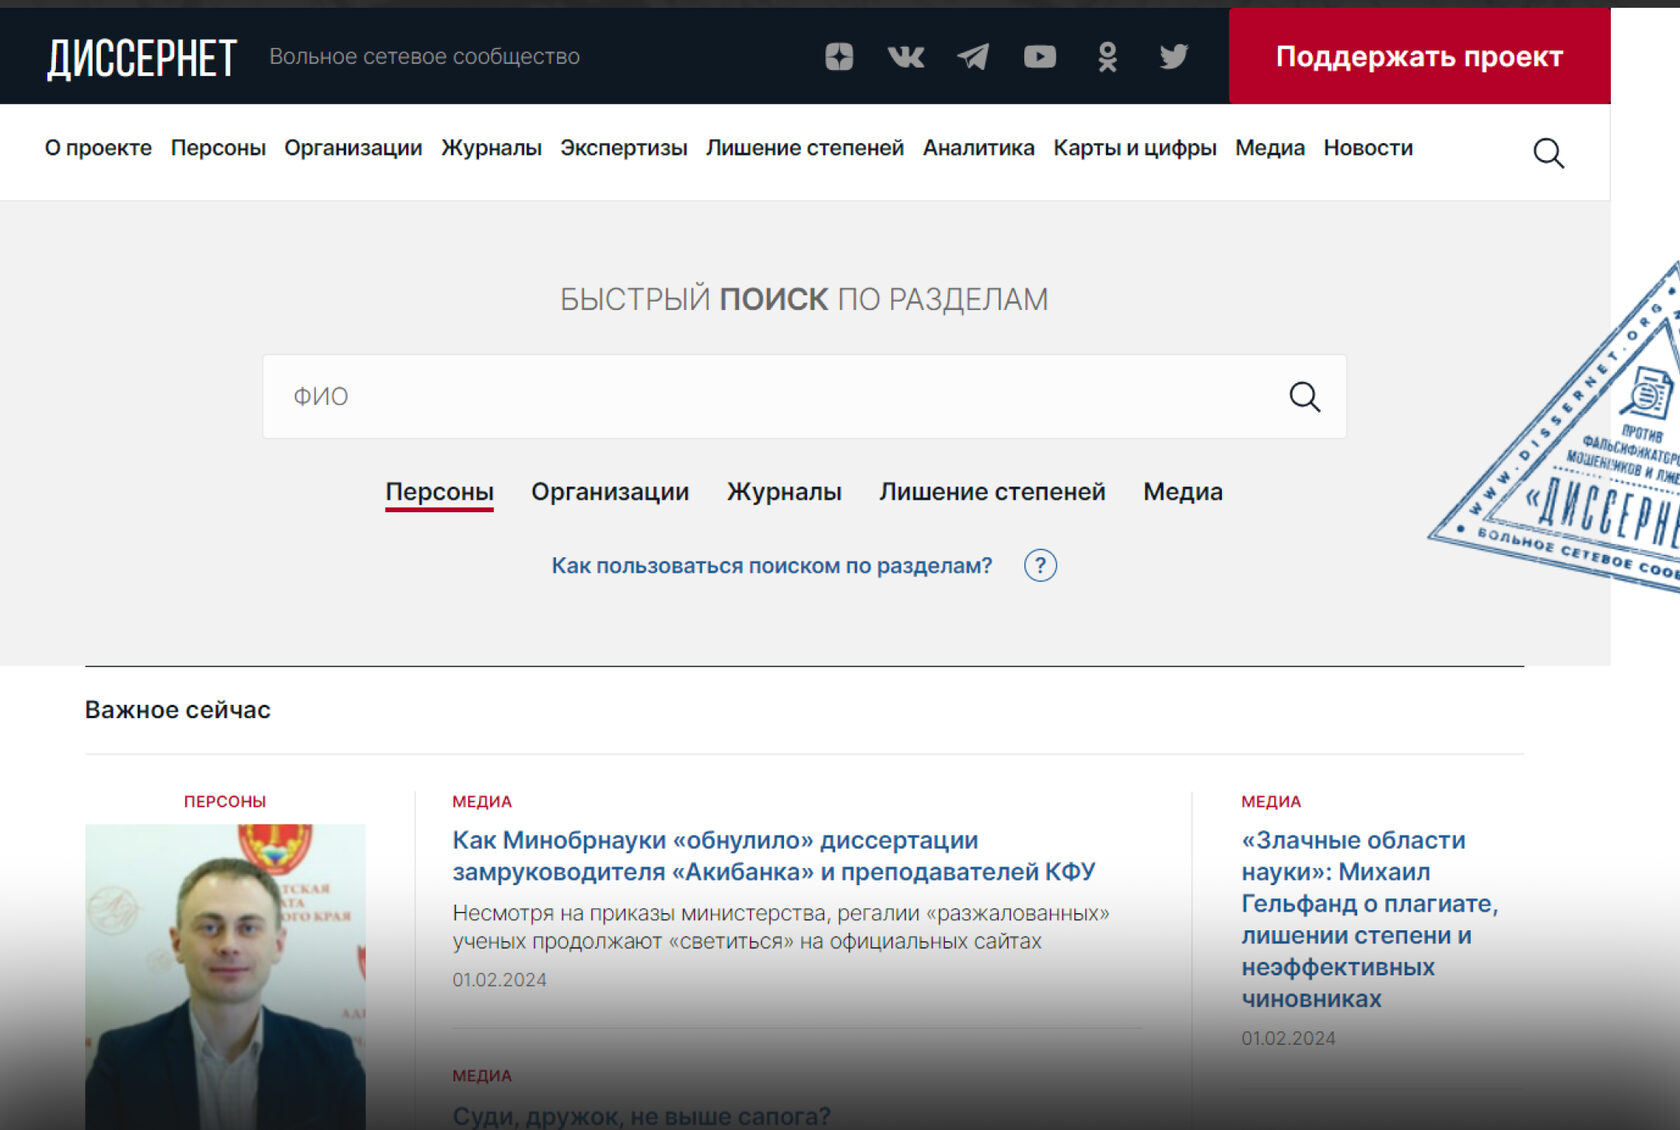The height and width of the screenshot is (1130, 1680).
Task: Click the Поддержать проект button
Action: [1419, 56]
